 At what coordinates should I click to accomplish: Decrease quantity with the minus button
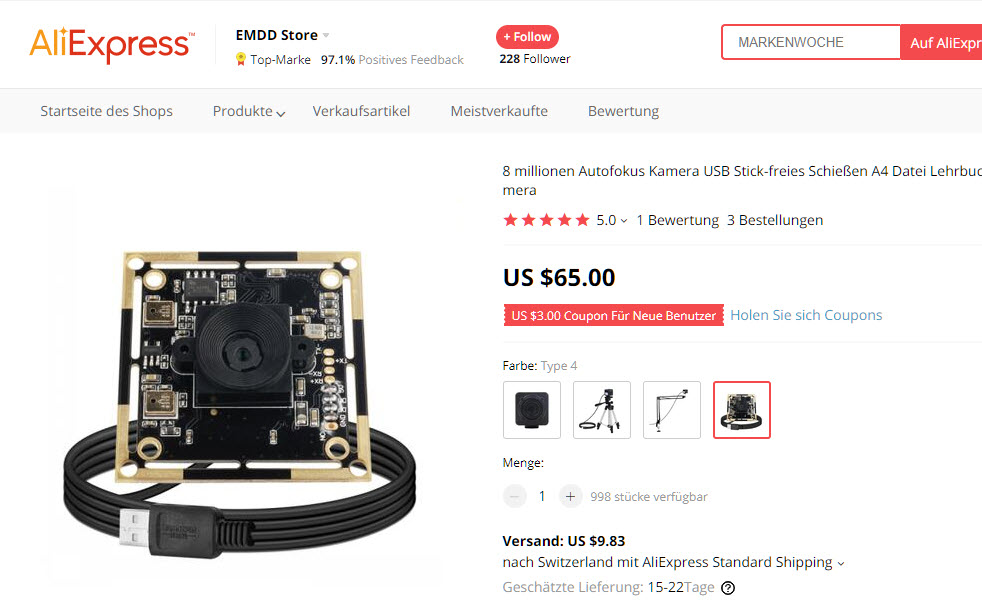click(515, 497)
